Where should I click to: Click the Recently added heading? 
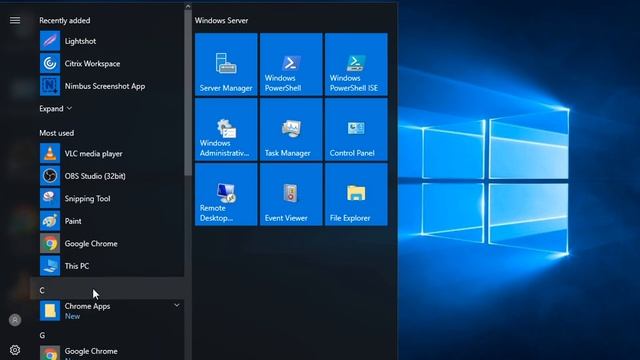pos(64,20)
